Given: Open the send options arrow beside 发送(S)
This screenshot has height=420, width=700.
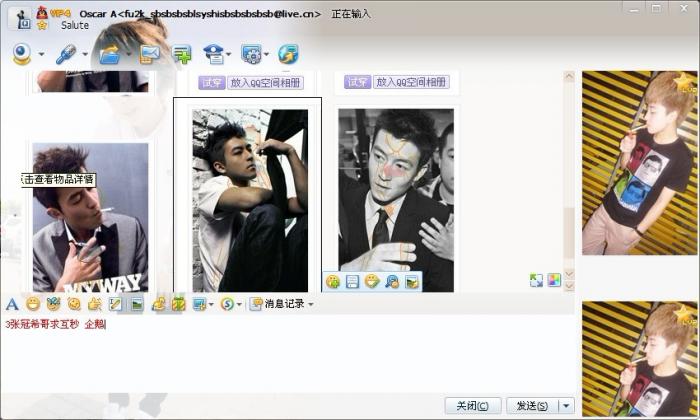Looking at the screenshot, I should pos(566,406).
